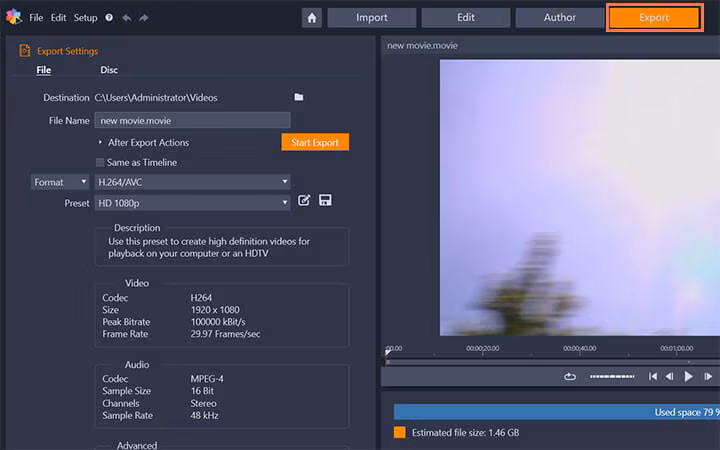Open the HD 1080p preset dropdown
Screen dimensions: 720x450
(x=192, y=202)
